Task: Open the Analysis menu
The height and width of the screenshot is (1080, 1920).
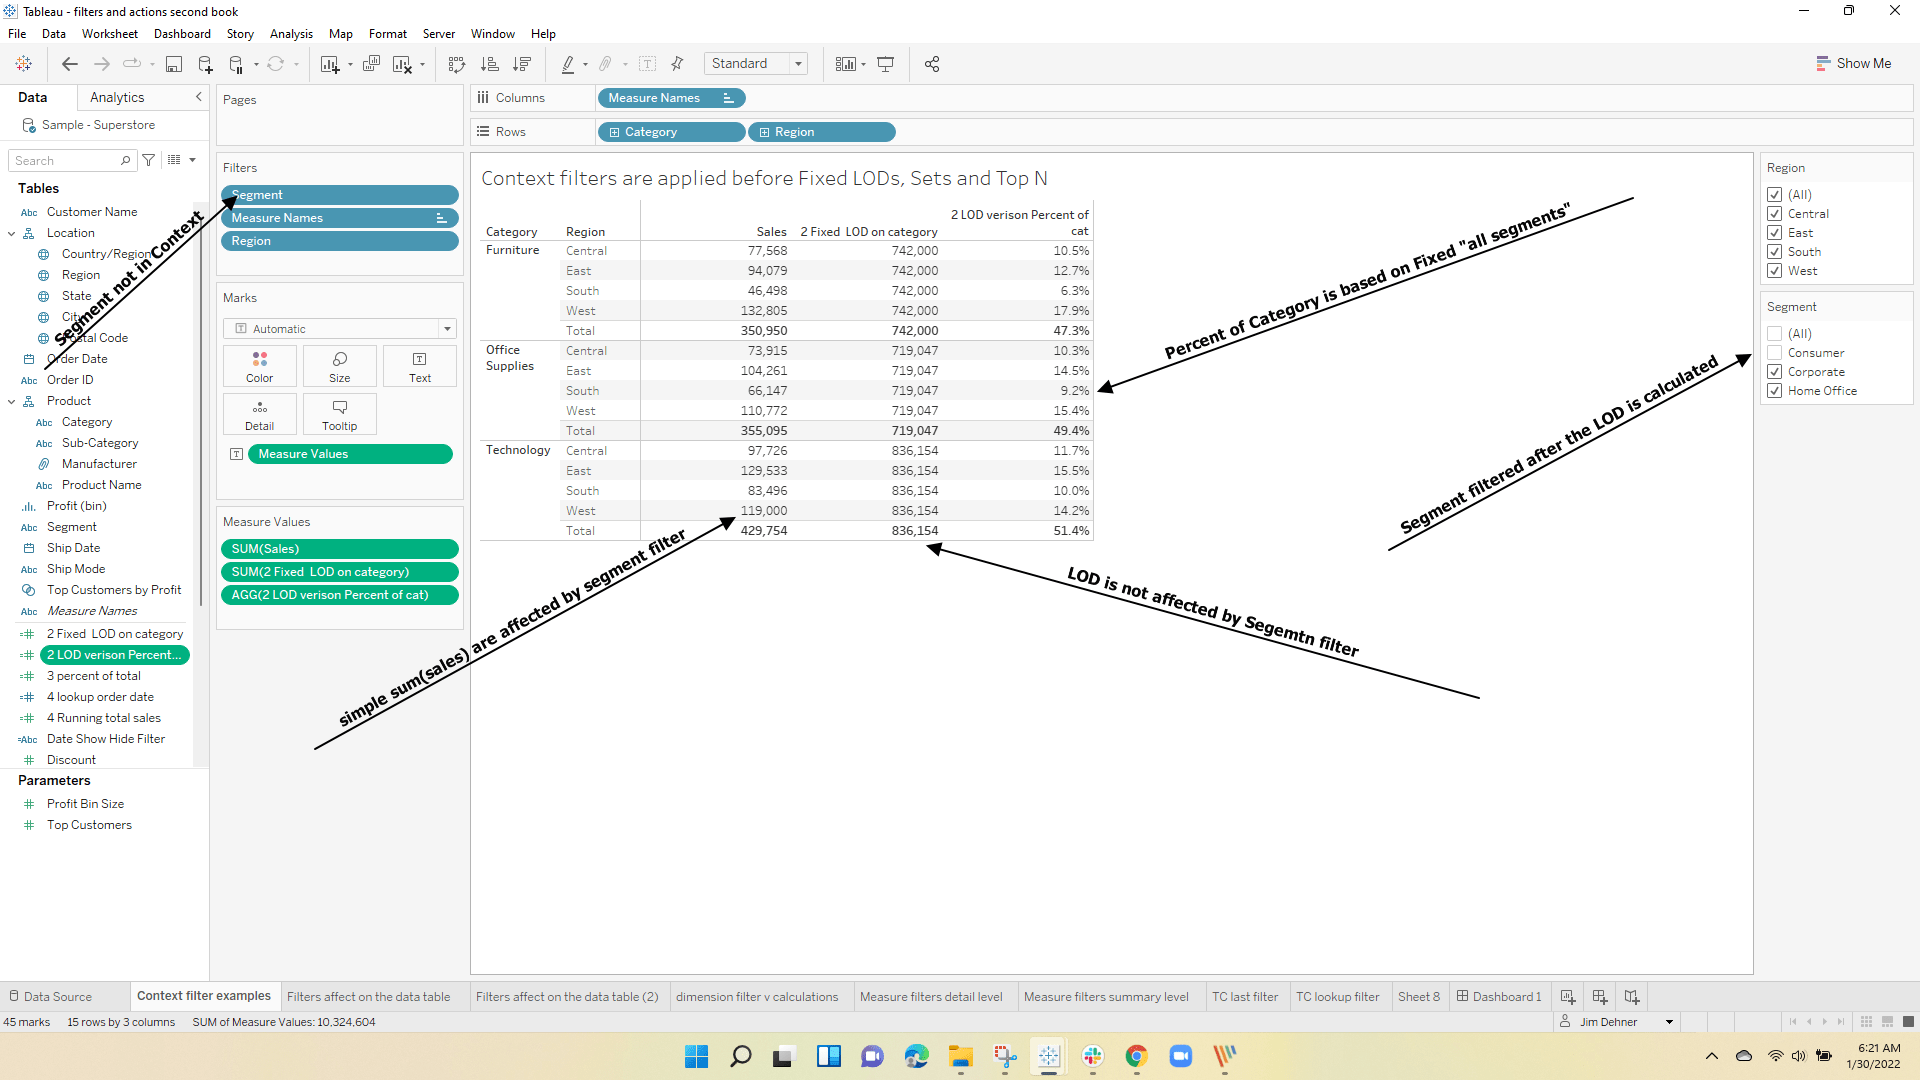Action: click(291, 33)
